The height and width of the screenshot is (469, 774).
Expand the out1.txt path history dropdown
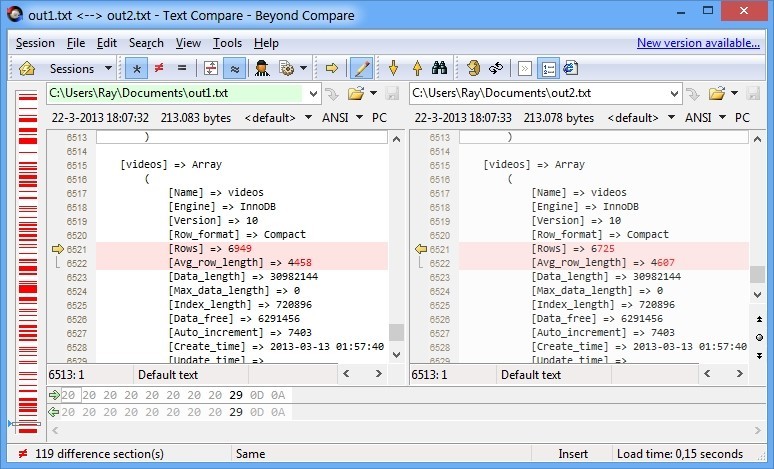click(313, 94)
